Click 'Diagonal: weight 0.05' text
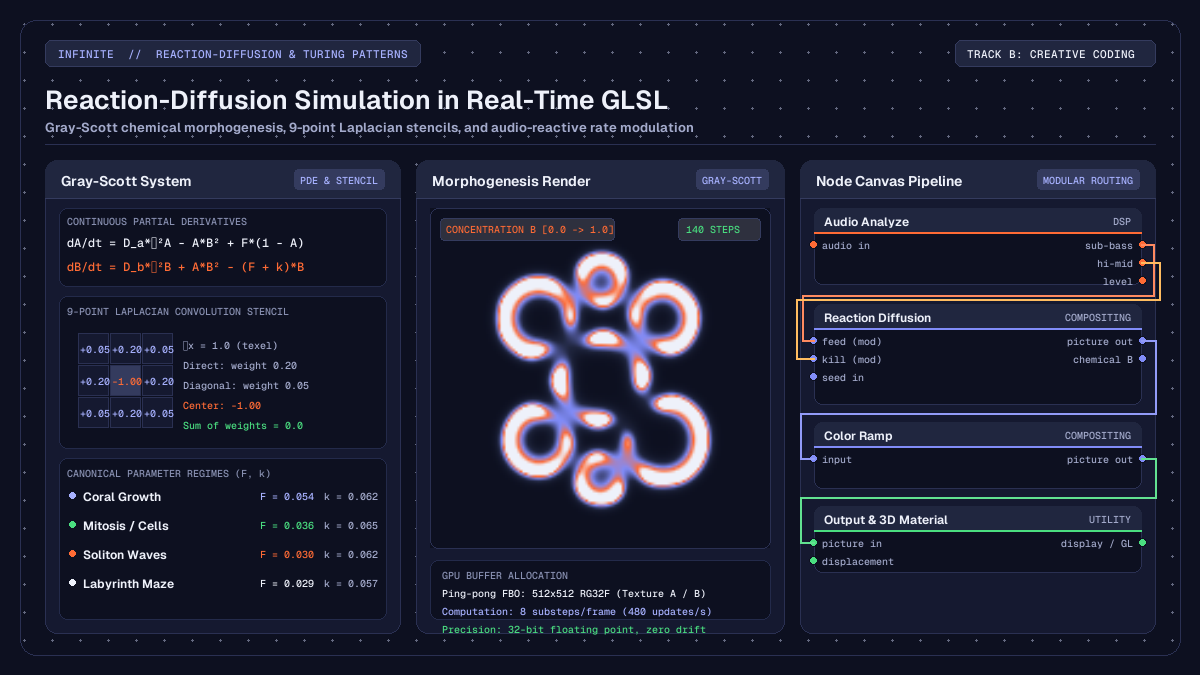 point(246,386)
